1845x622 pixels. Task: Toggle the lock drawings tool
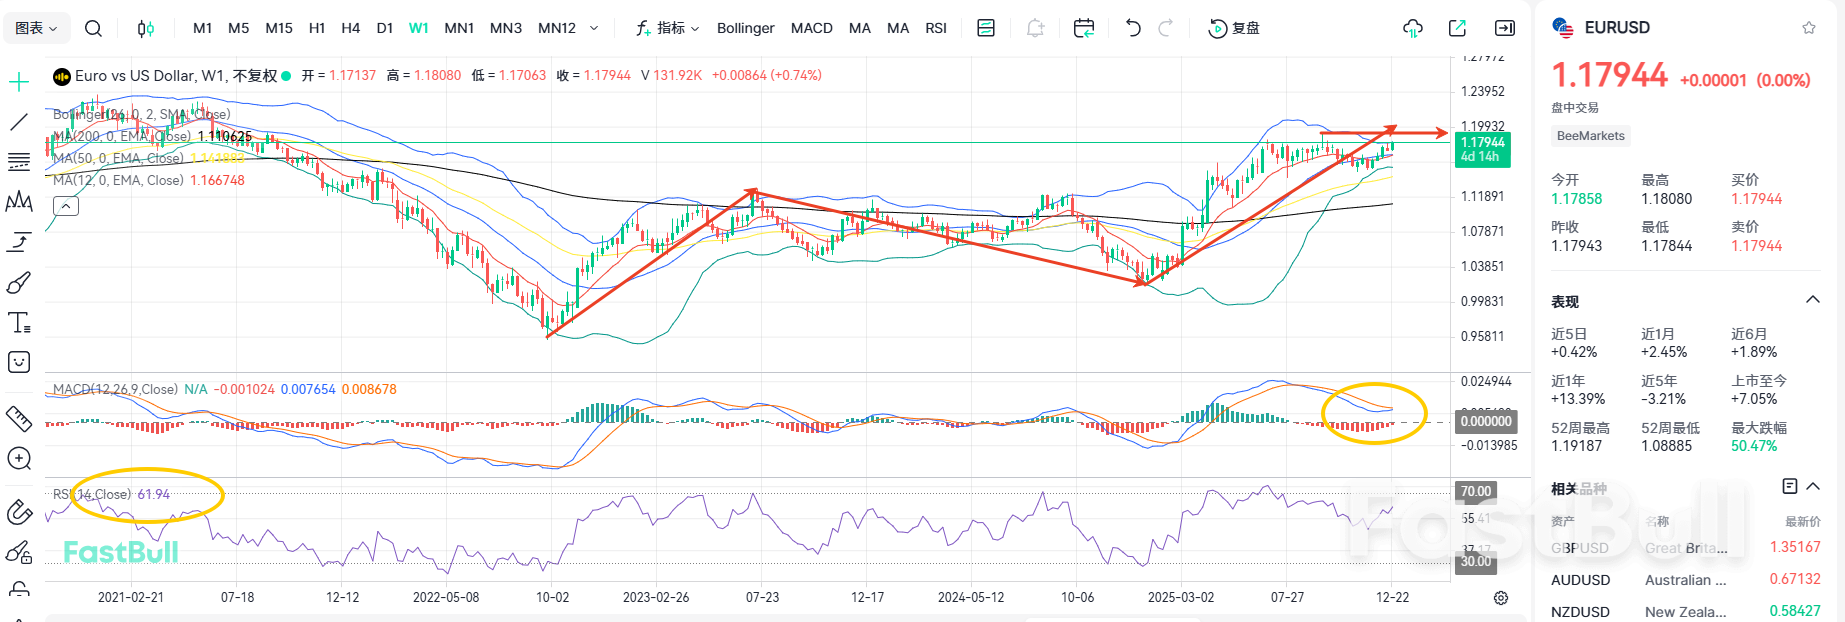(19, 590)
